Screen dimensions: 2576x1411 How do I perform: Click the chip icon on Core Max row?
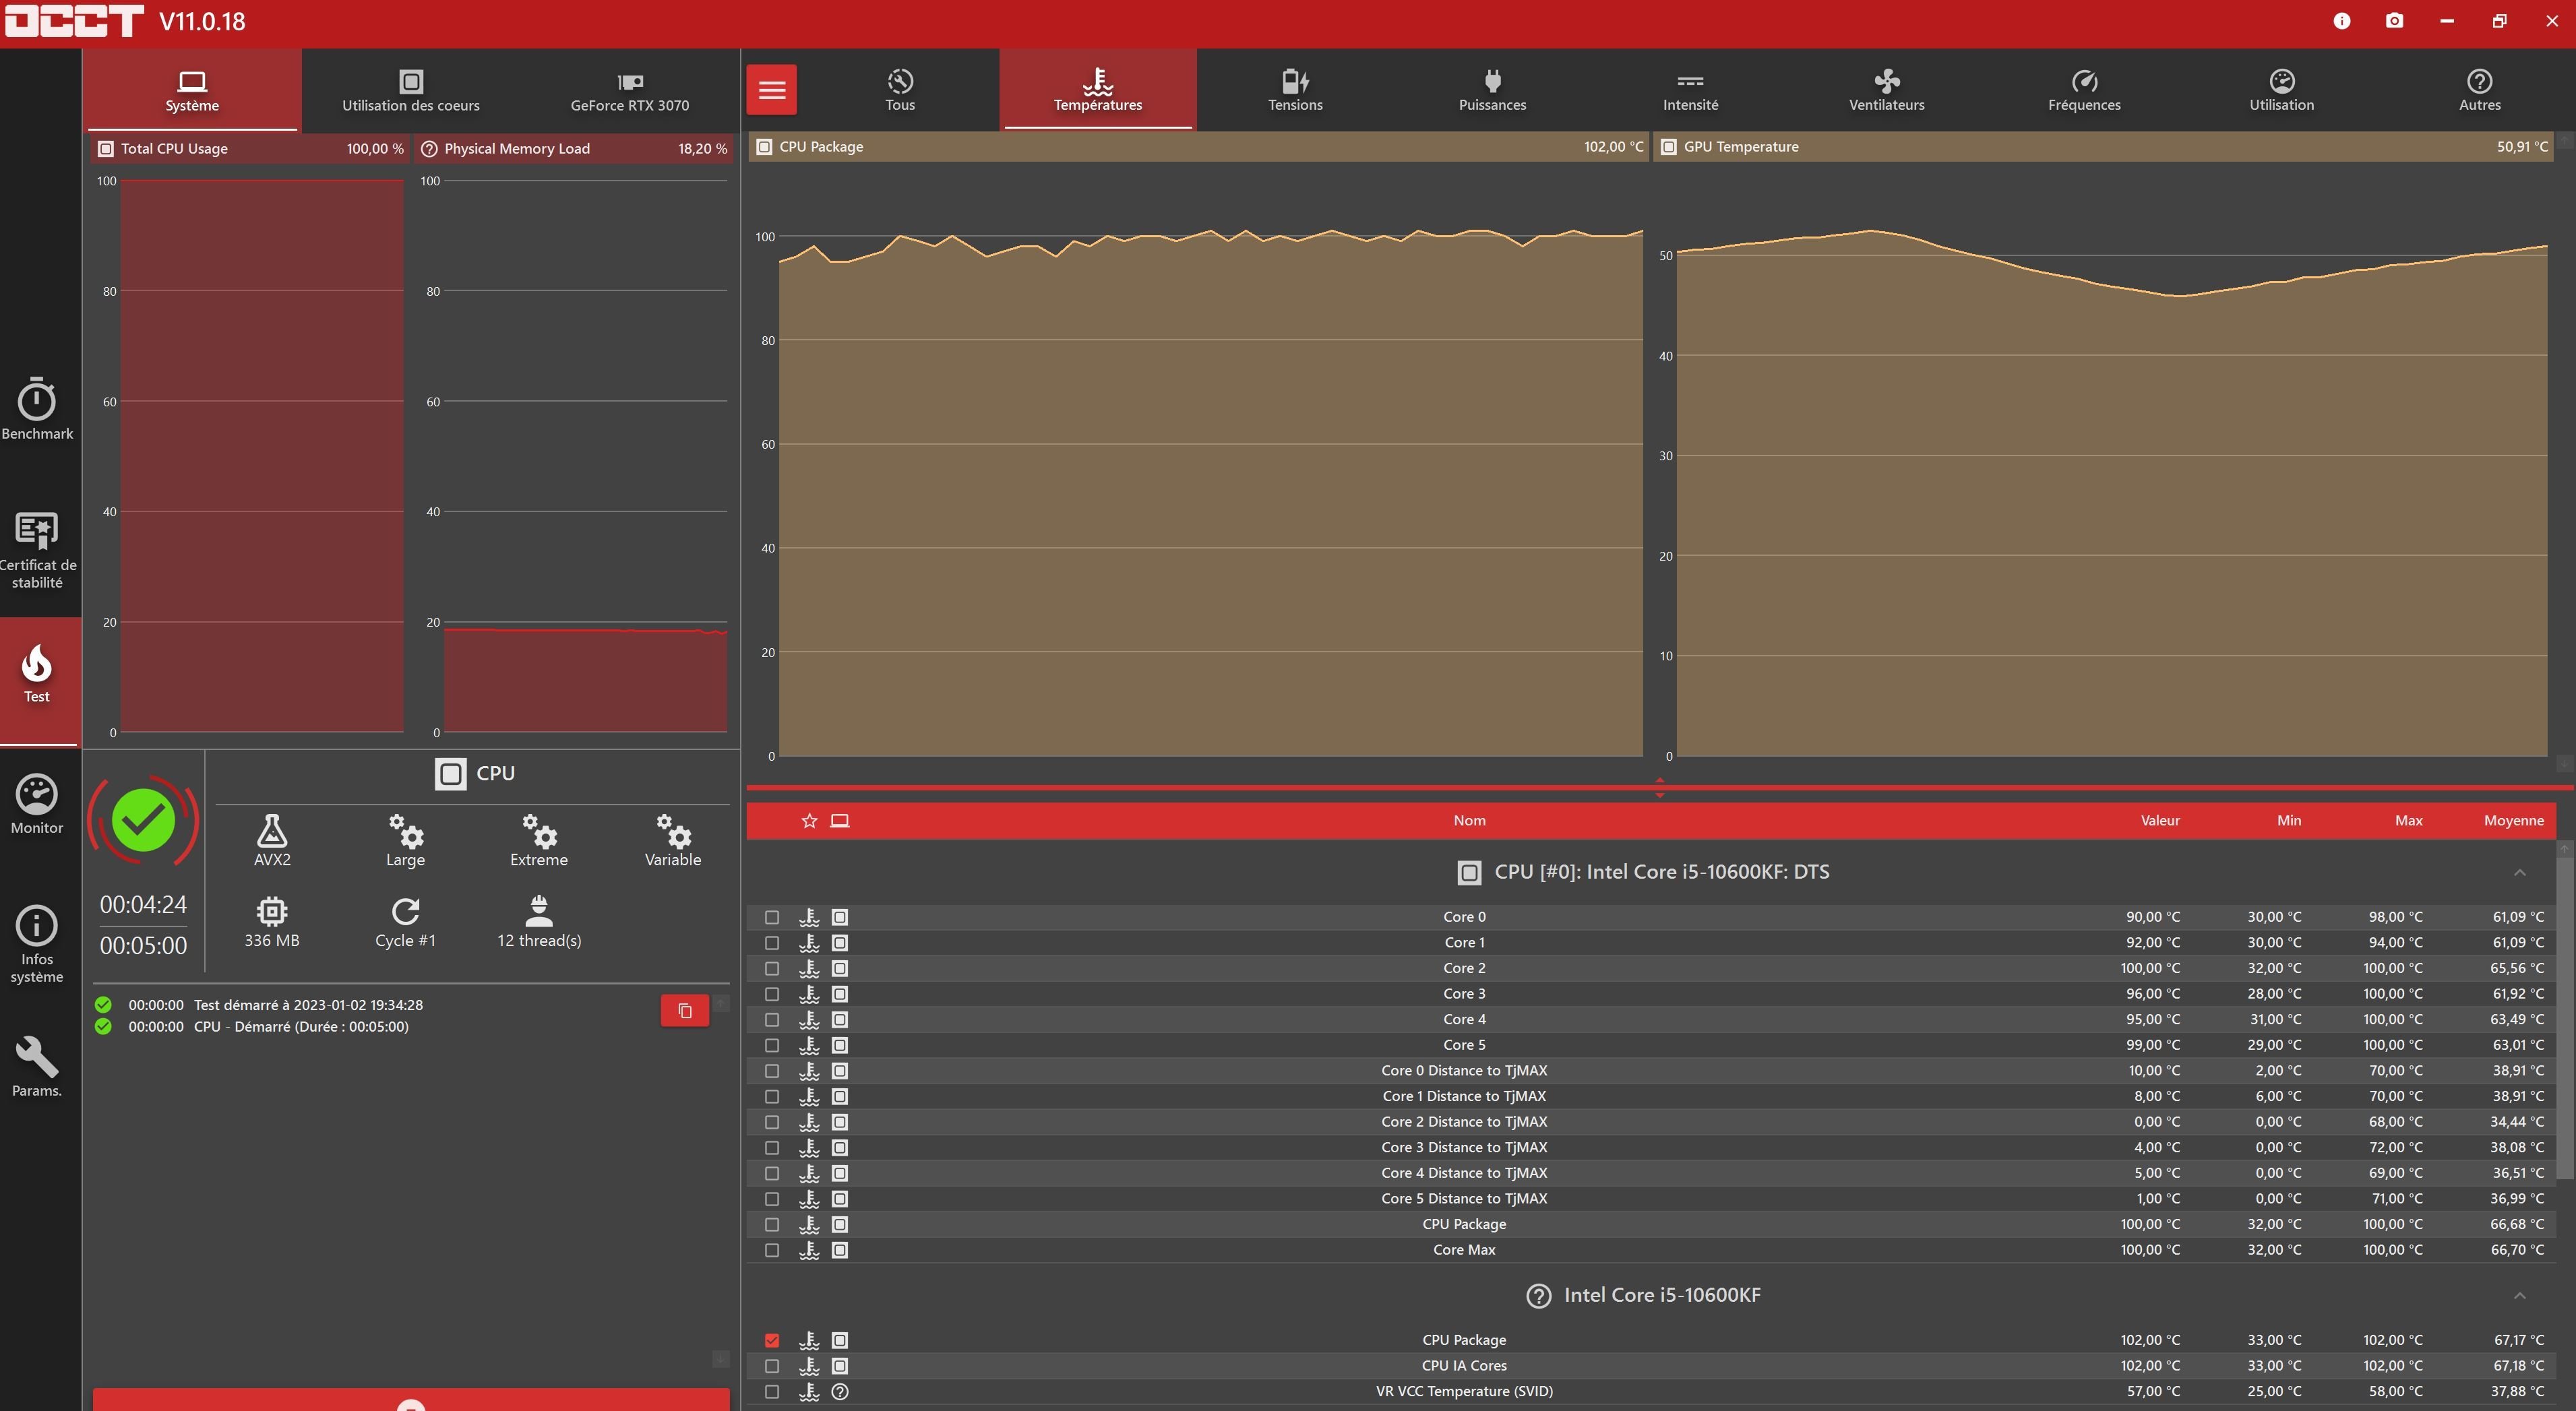tap(840, 1250)
